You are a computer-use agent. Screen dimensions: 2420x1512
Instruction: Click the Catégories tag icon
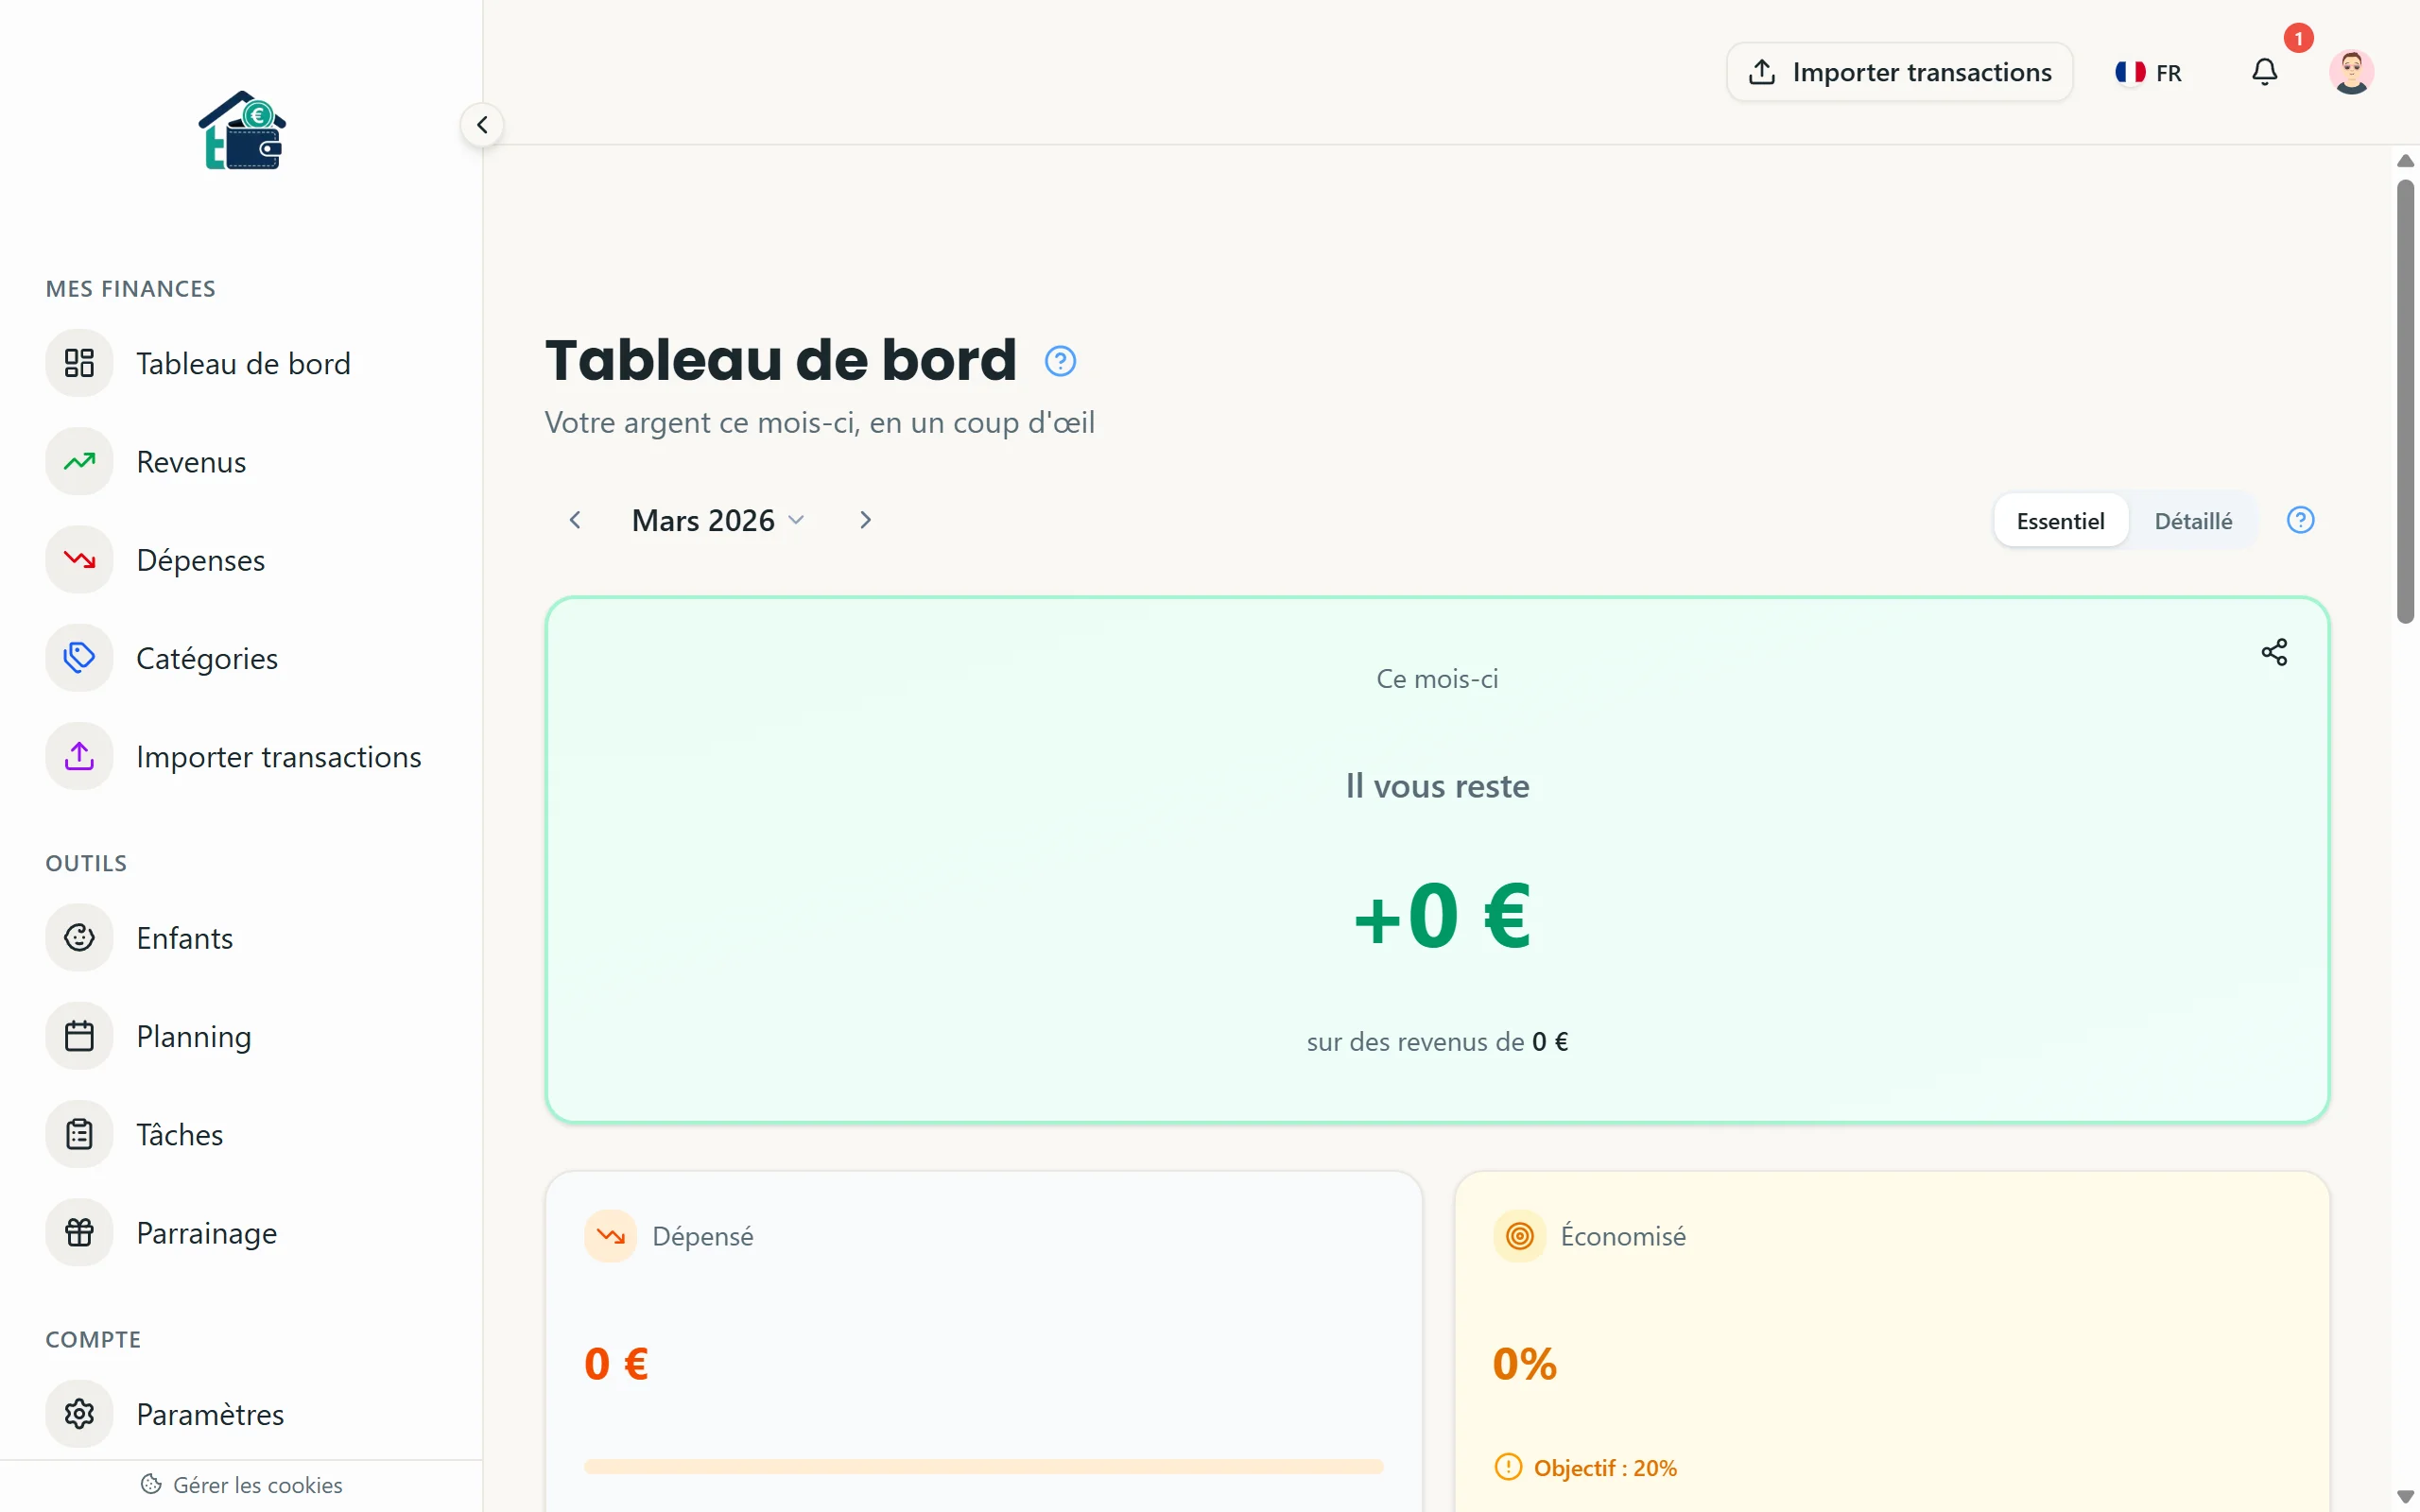[79, 658]
